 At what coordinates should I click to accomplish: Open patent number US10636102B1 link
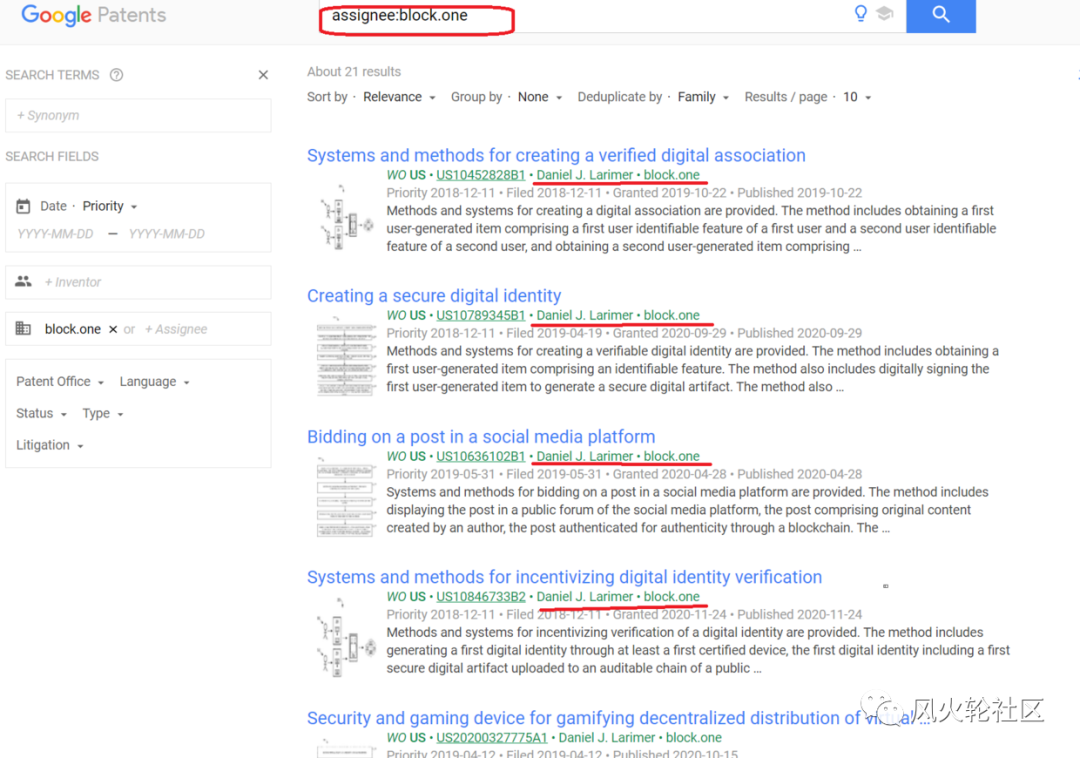480,456
